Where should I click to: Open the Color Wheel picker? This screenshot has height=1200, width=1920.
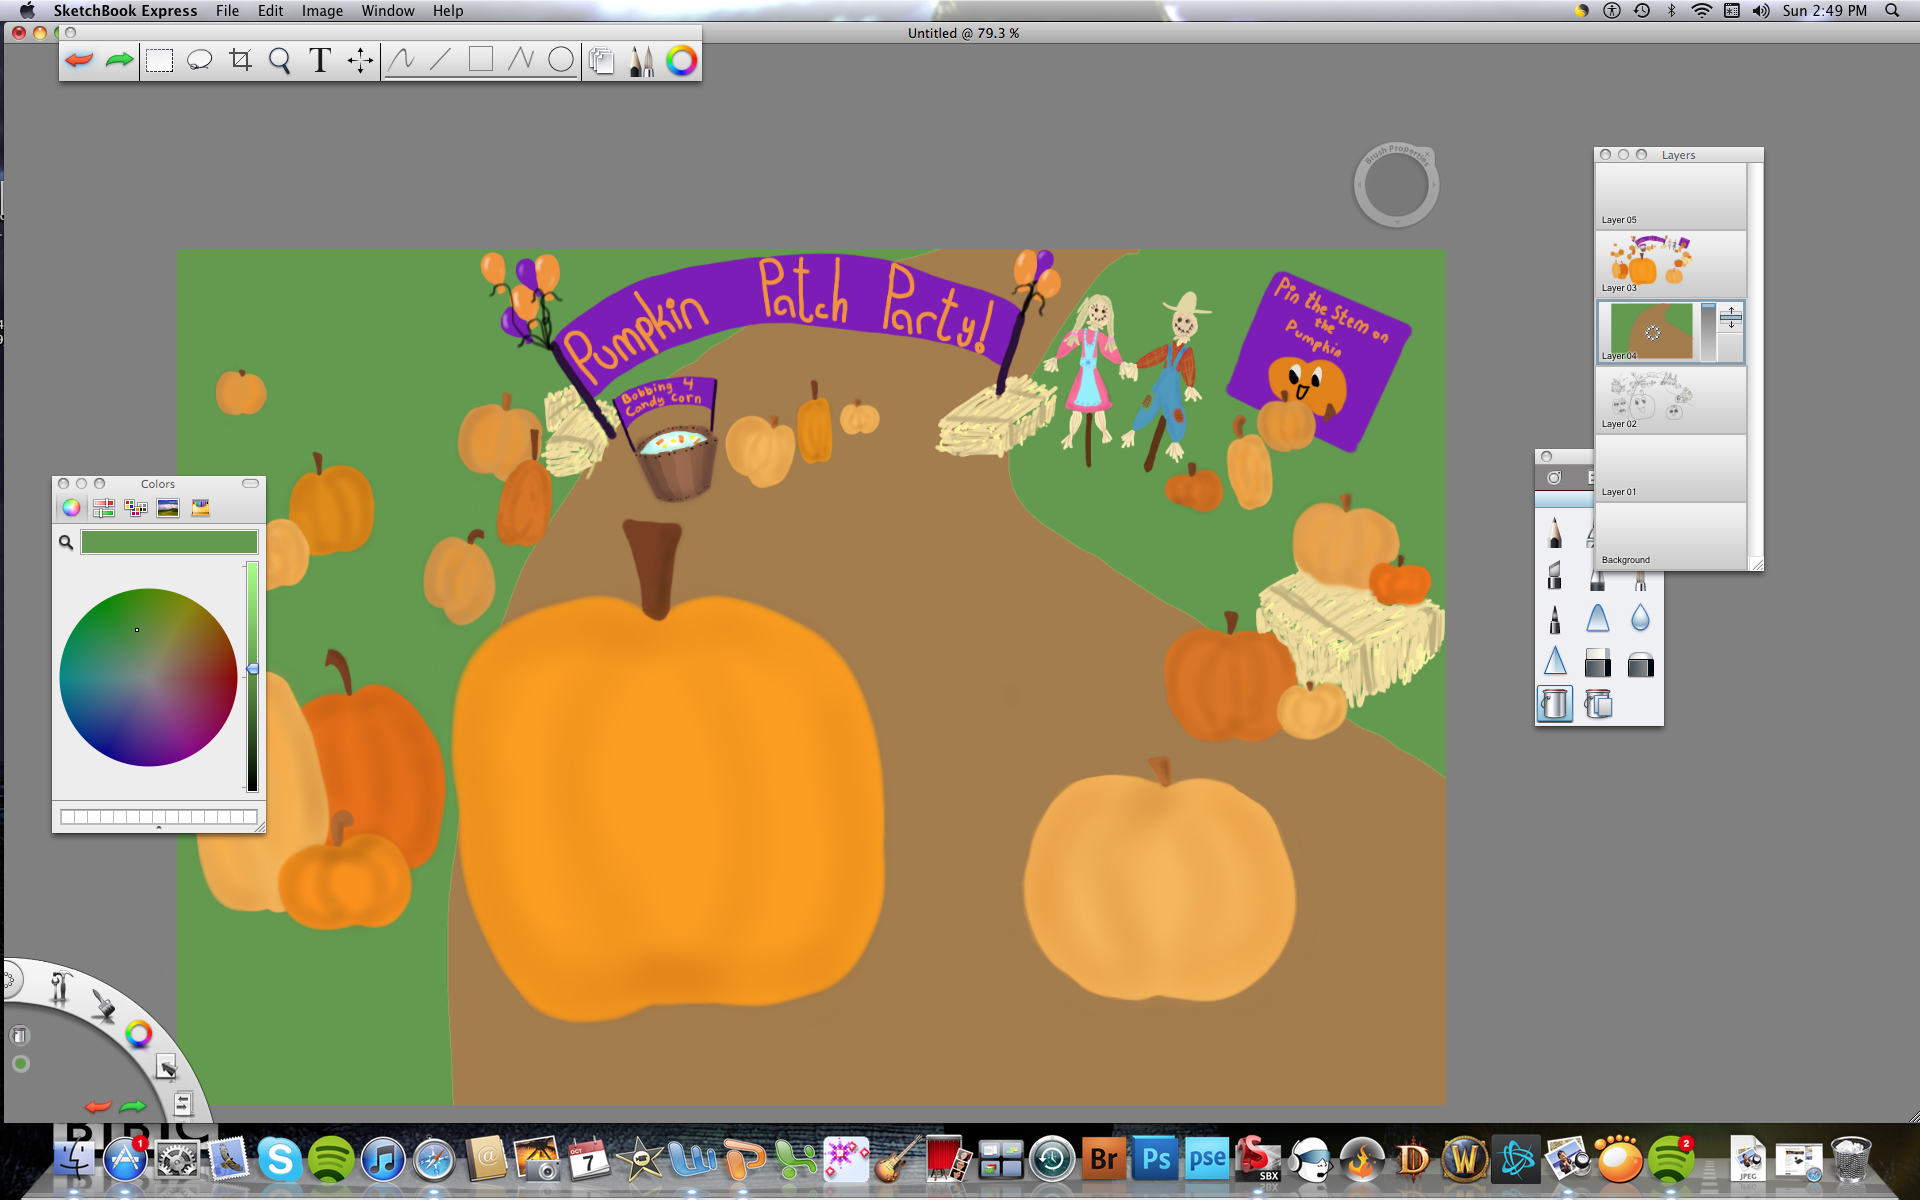pos(70,506)
